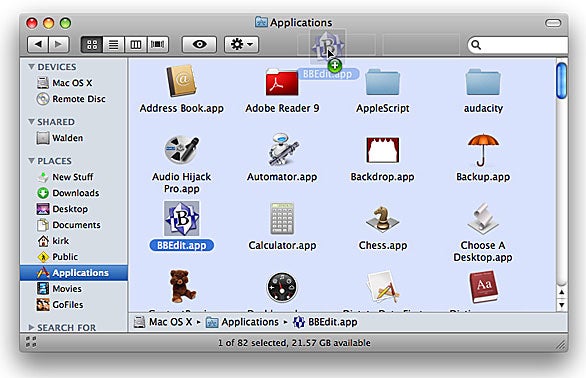Click the Calculator.app file name
The width and height of the screenshot is (586, 378).
(282, 245)
